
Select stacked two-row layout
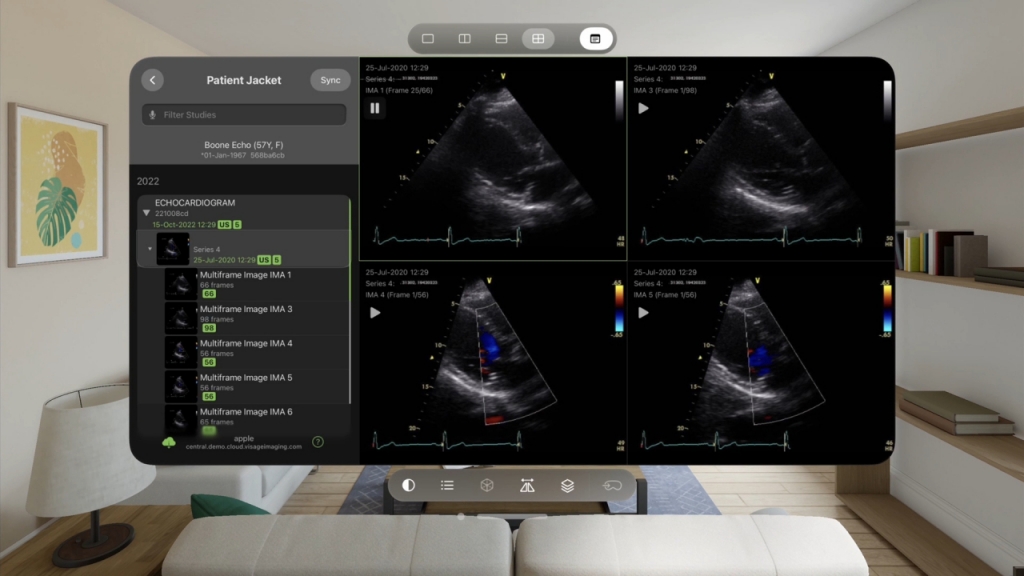click(502, 39)
